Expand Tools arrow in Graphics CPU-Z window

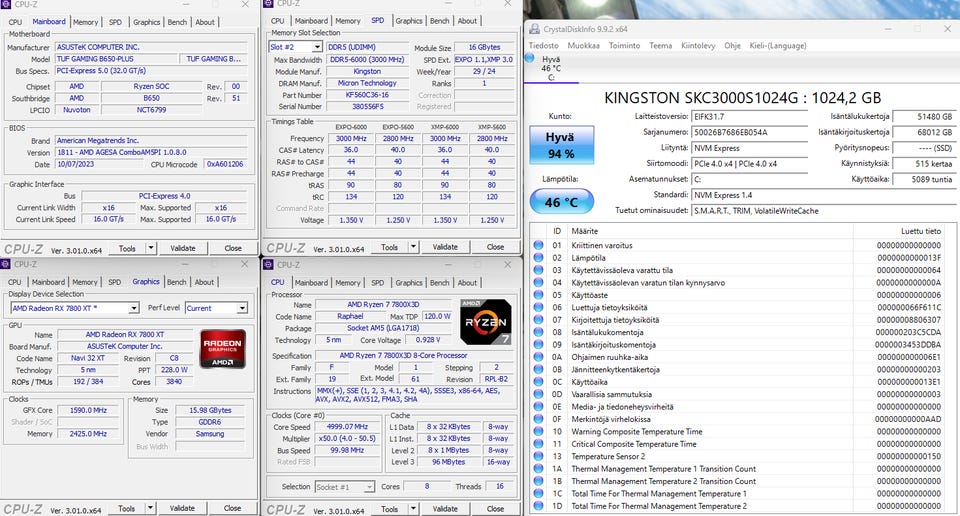(x=150, y=509)
